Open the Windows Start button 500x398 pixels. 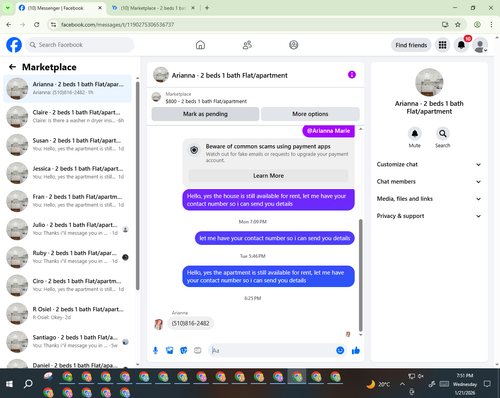[9, 384]
